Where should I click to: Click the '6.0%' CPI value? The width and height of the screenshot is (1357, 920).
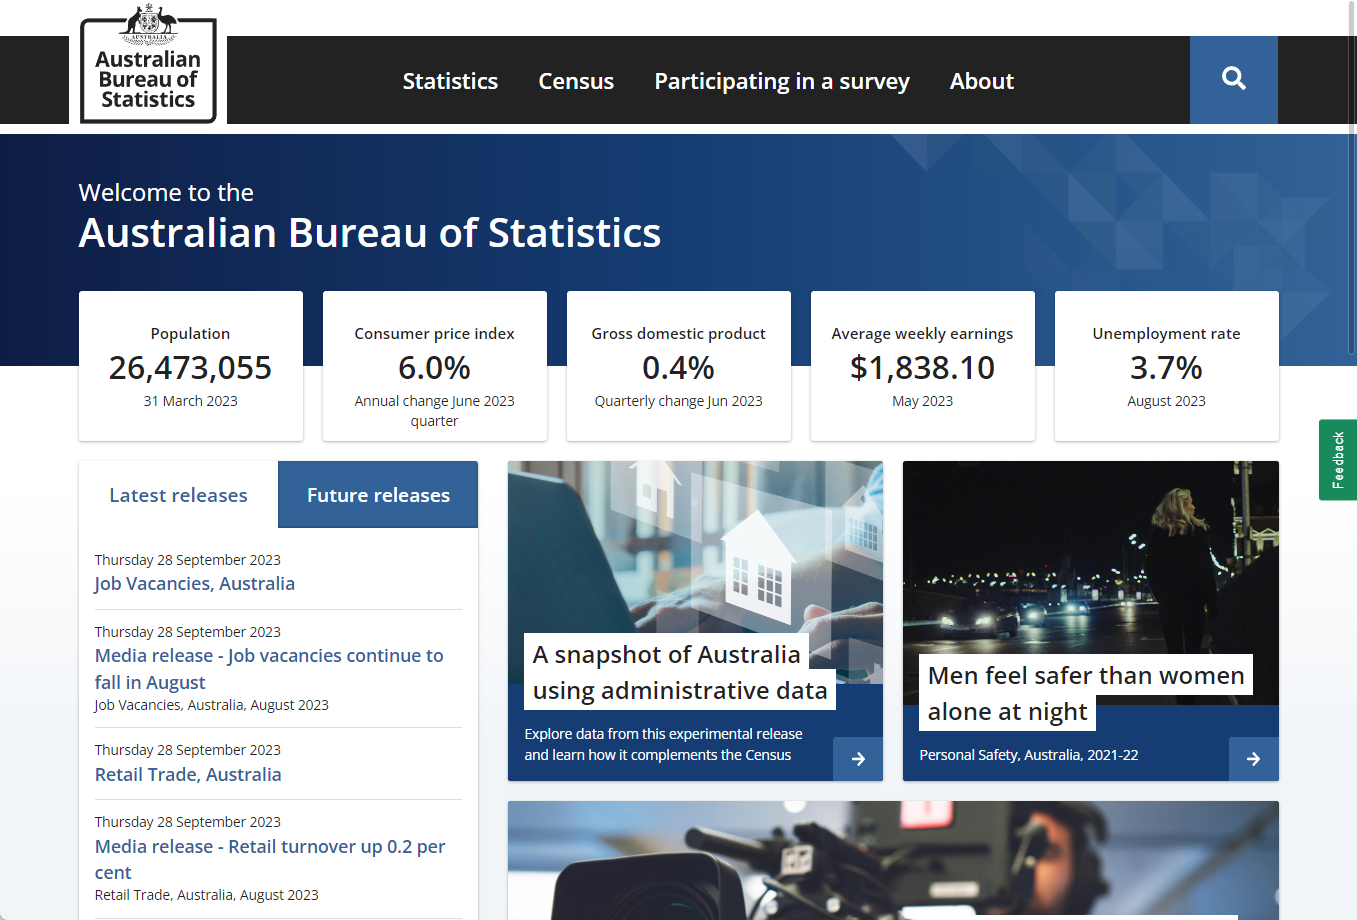pos(435,368)
